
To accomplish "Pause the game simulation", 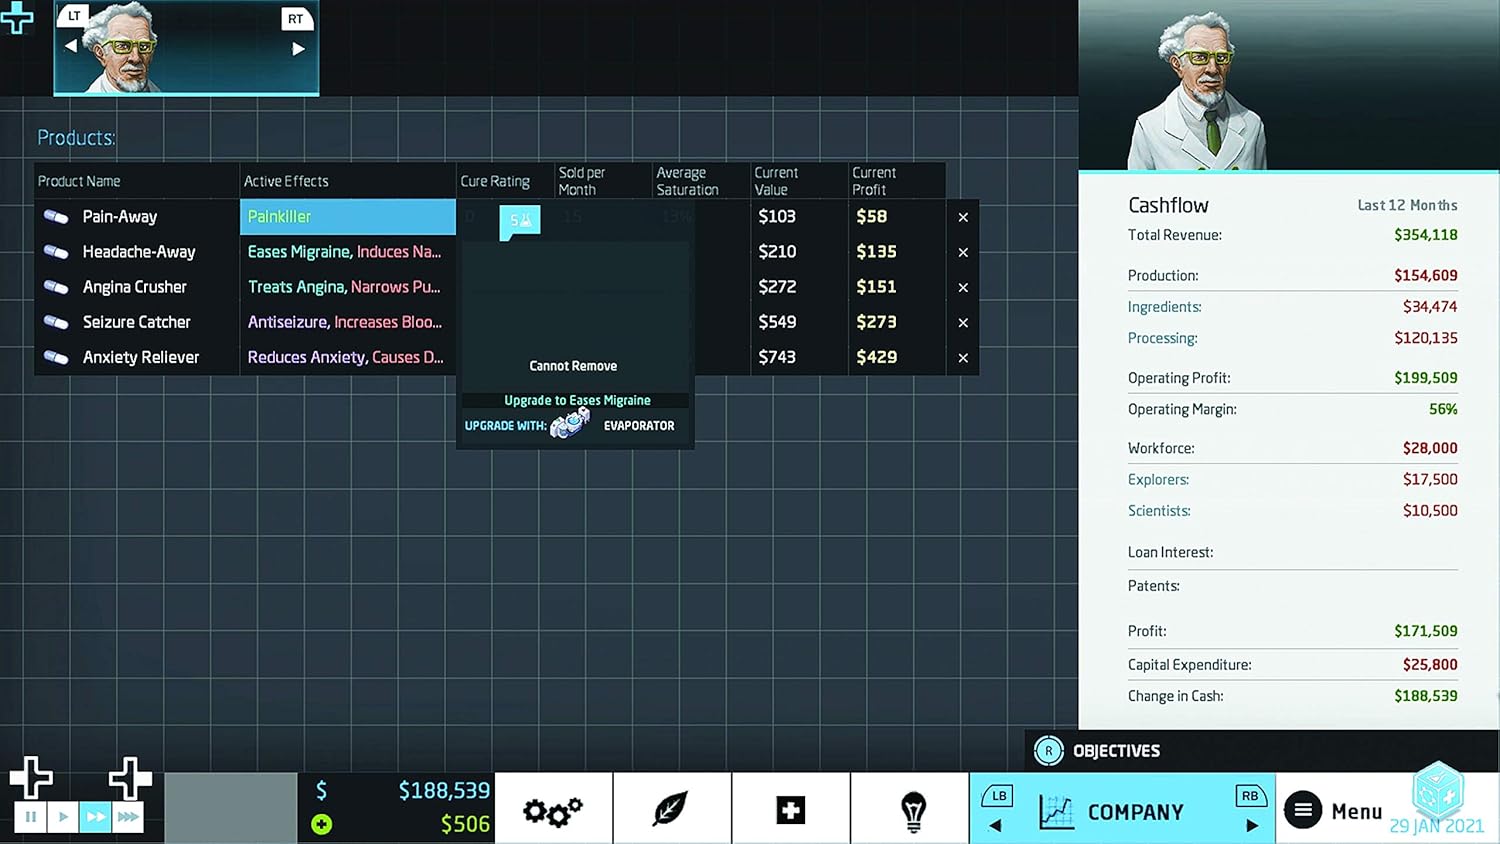I will 31,817.
